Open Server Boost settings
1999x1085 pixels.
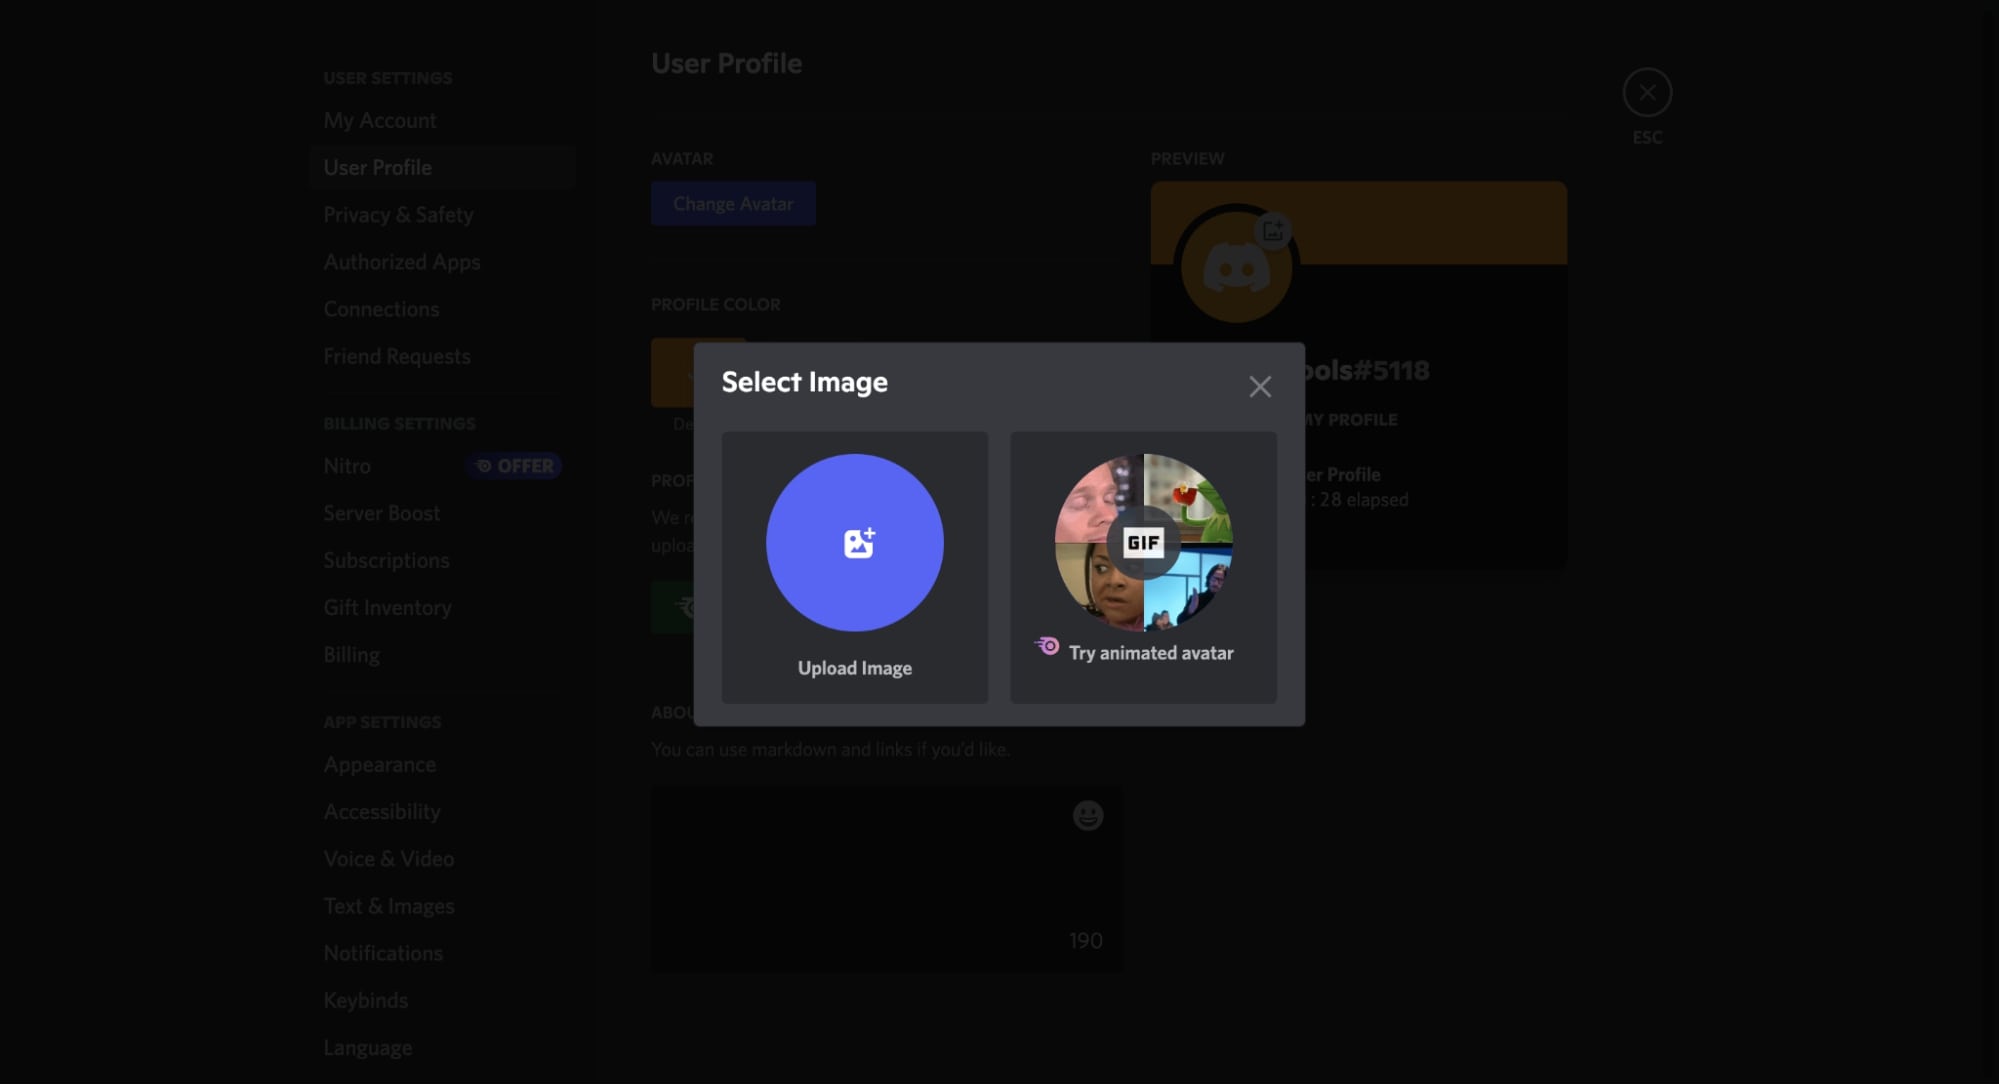pos(442,513)
